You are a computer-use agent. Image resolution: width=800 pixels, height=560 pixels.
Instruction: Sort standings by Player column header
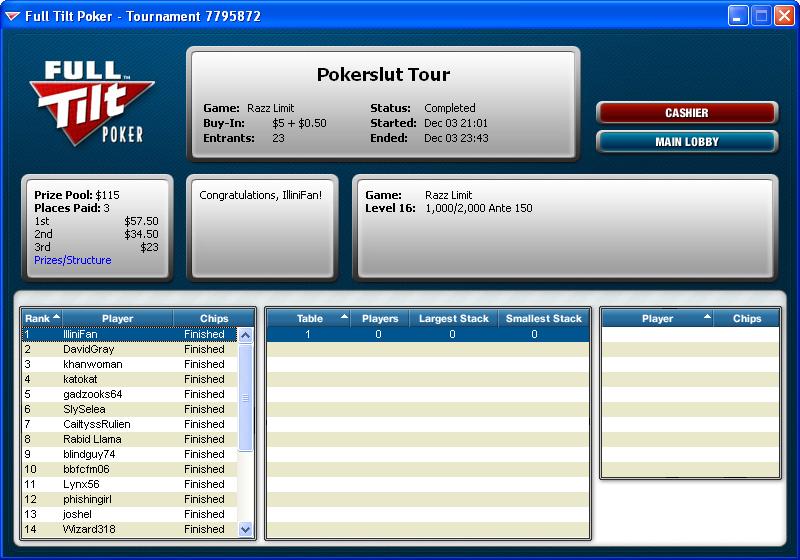point(117,318)
